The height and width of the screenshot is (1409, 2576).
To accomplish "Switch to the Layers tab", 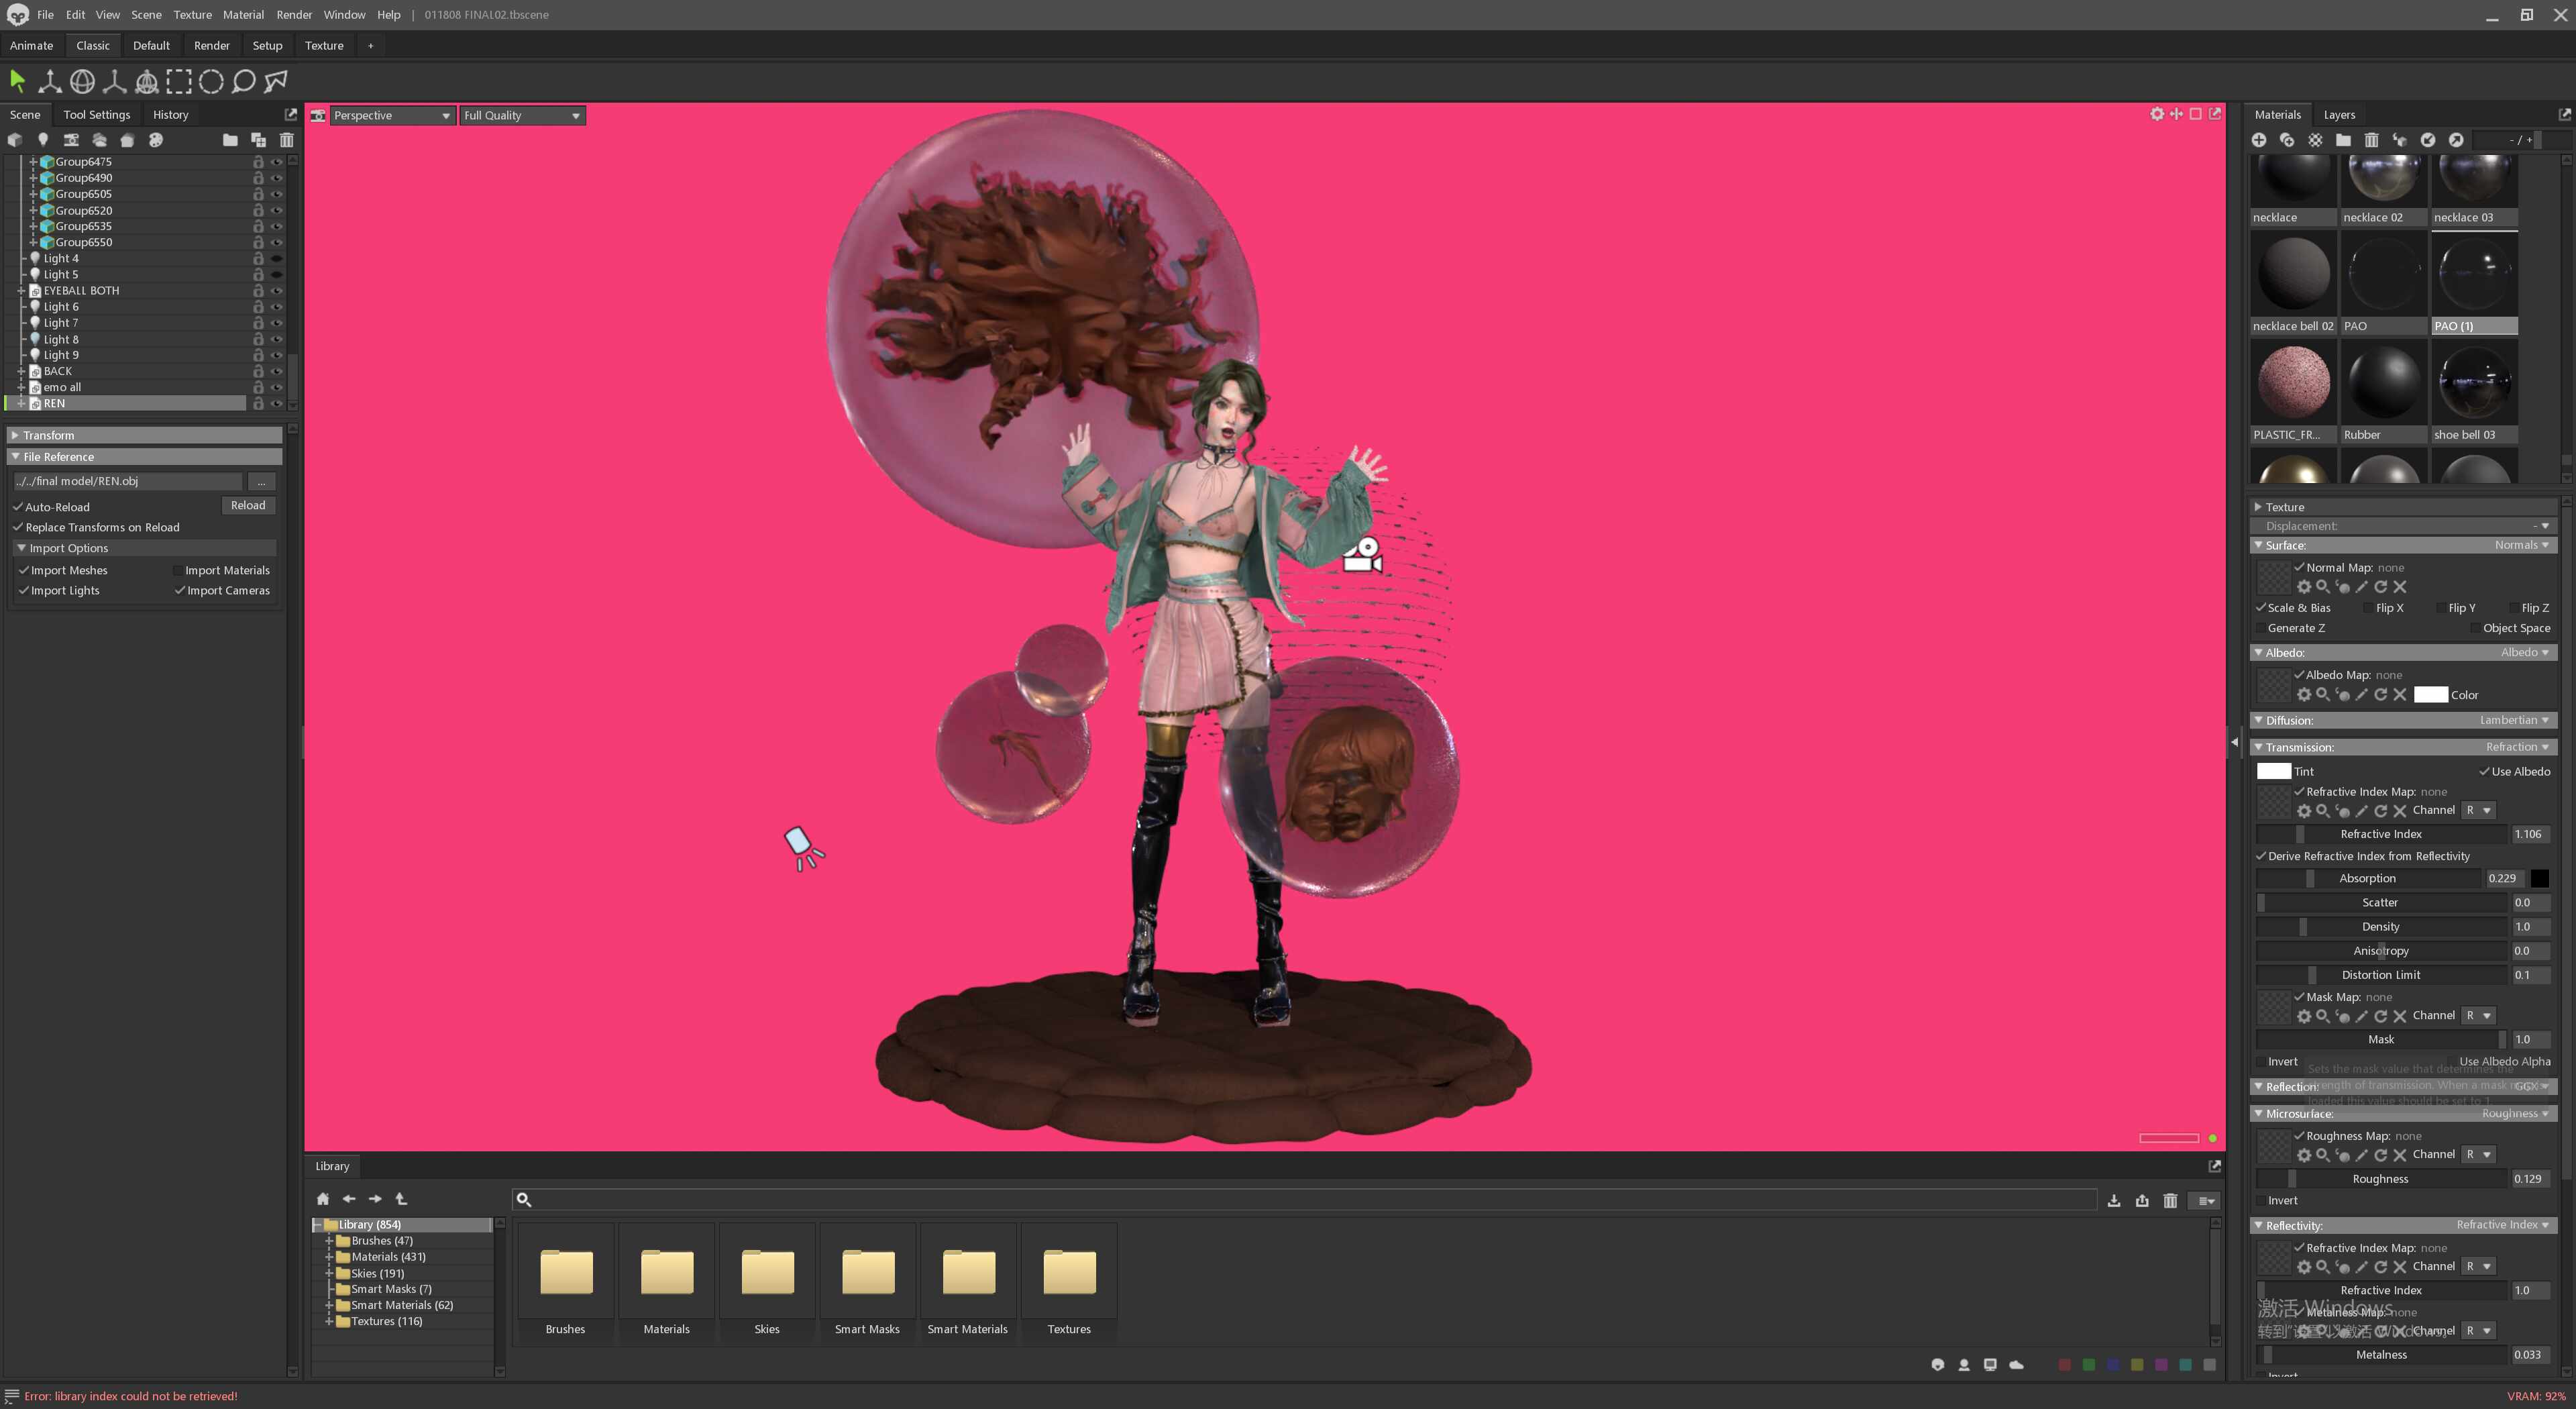I will tap(2339, 114).
